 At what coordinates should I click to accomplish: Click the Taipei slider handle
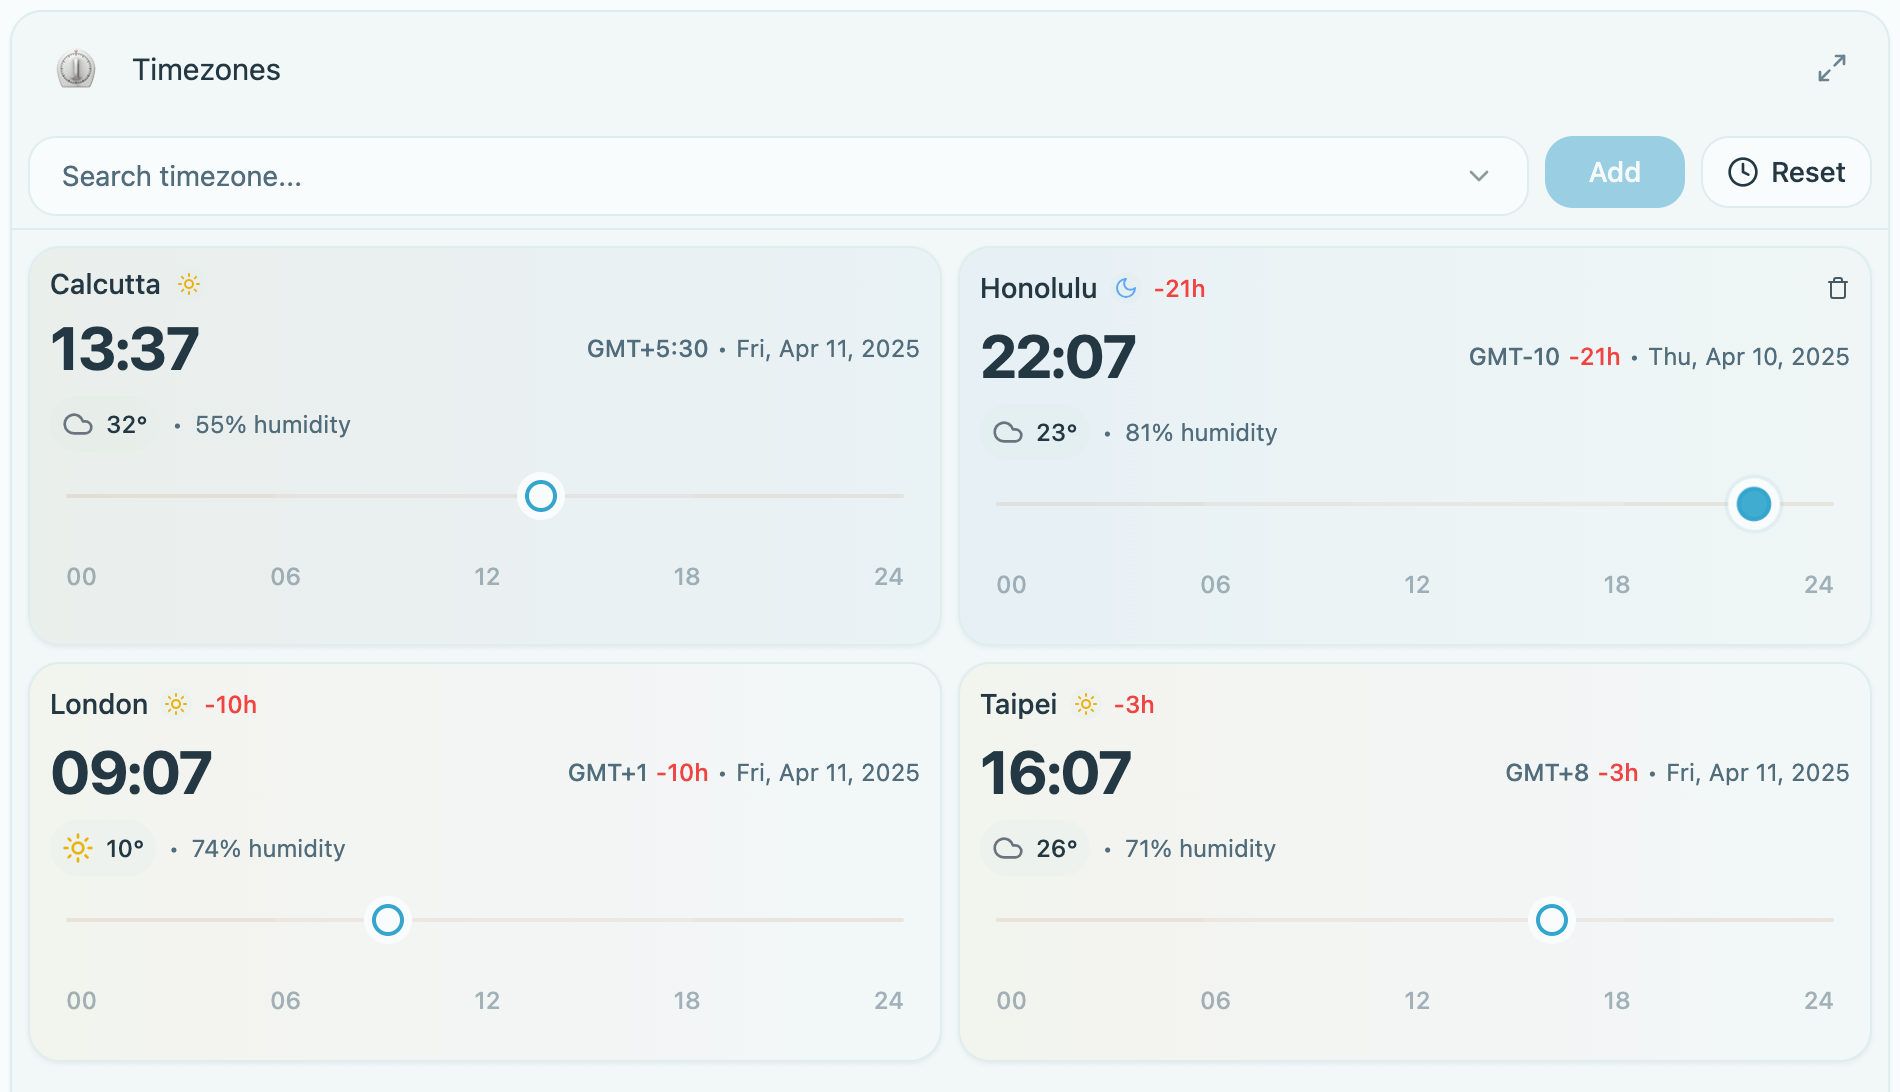point(1551,920)
